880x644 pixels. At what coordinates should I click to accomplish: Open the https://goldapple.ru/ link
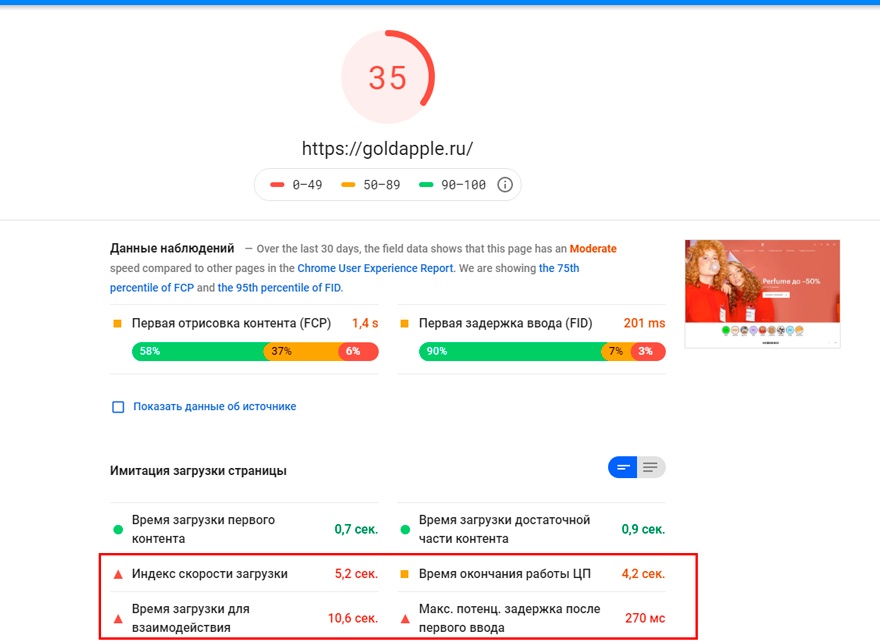click(387, 148)
